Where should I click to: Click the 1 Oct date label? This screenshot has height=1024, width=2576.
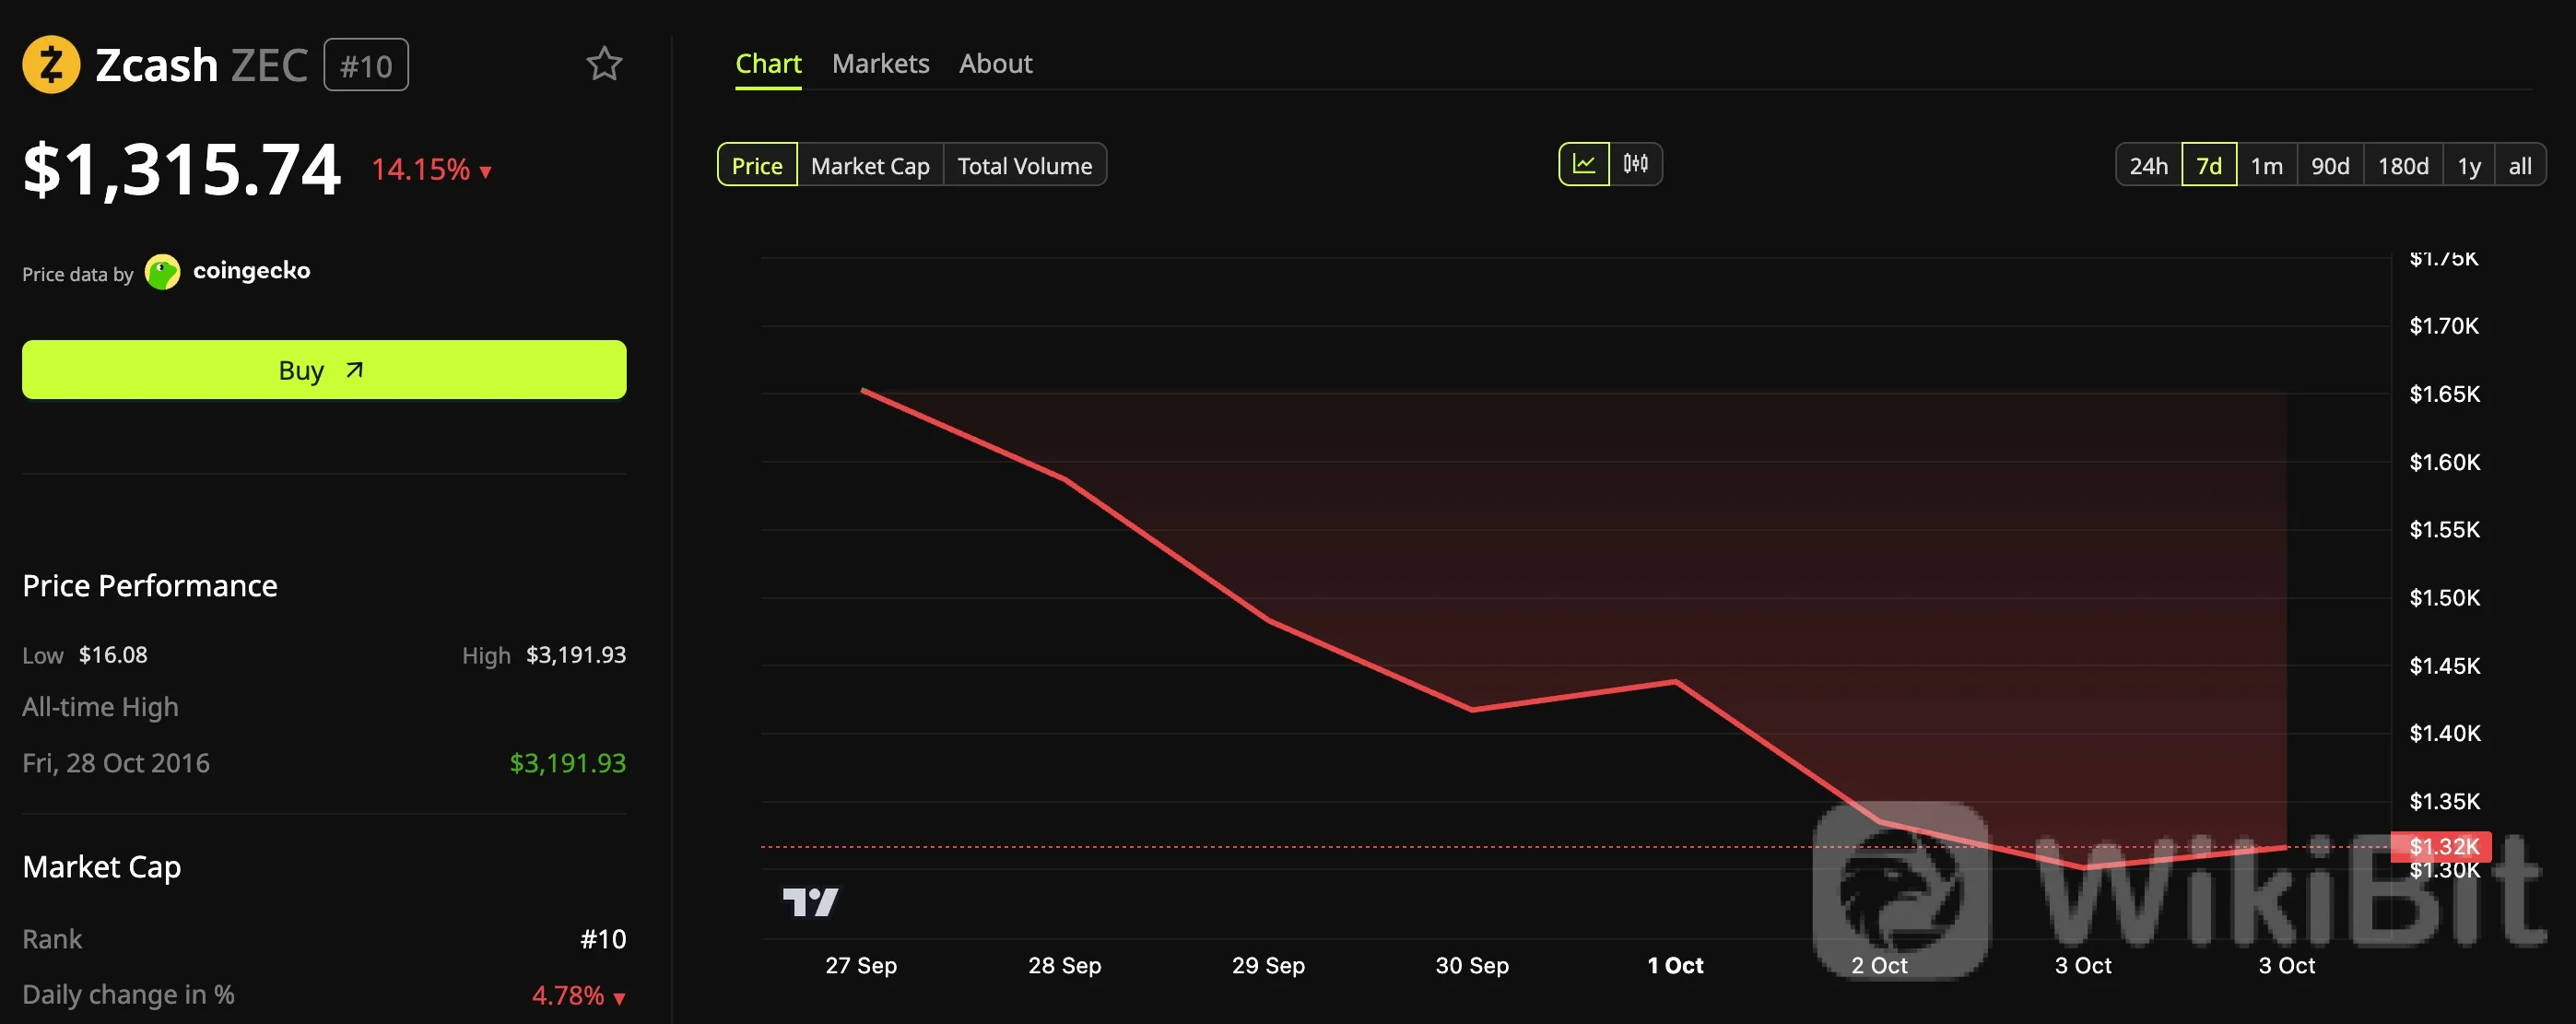tap(1675, 965)
